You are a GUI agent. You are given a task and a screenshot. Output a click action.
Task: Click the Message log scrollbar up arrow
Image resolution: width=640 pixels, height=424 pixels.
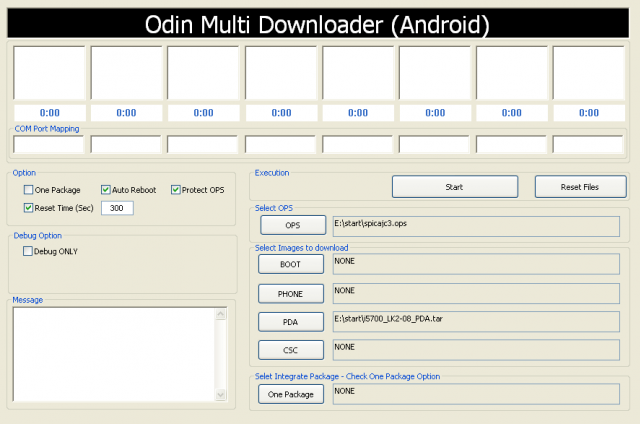(220, 314)
